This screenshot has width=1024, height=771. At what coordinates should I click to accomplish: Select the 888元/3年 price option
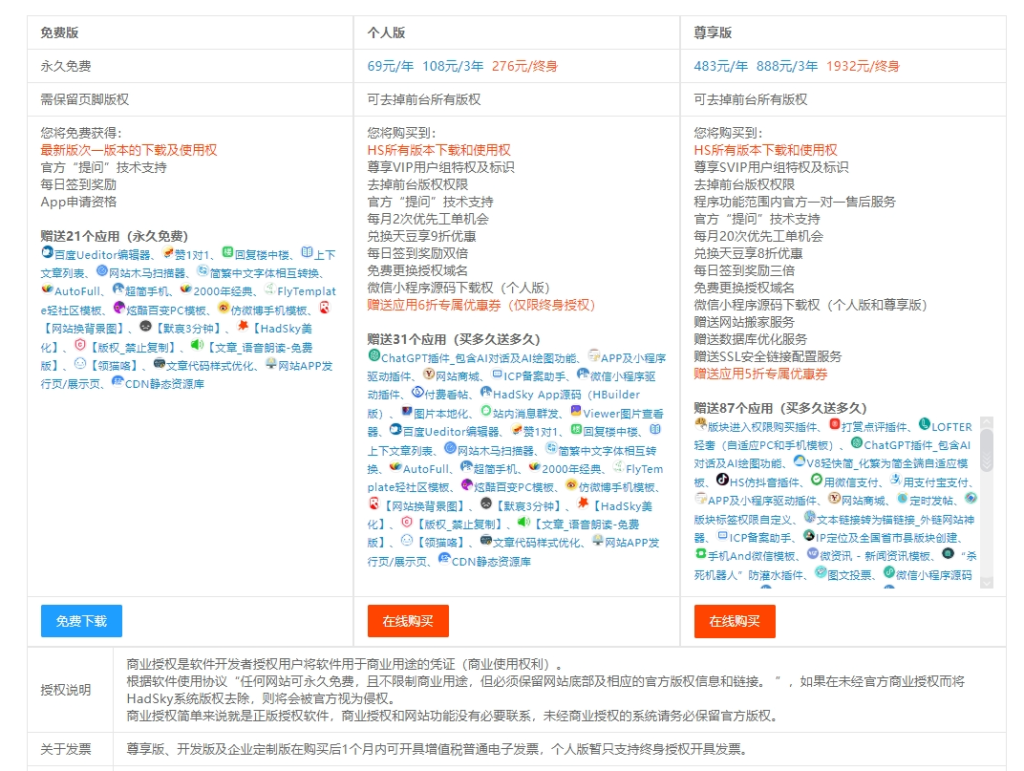click(x=787, y=66)
